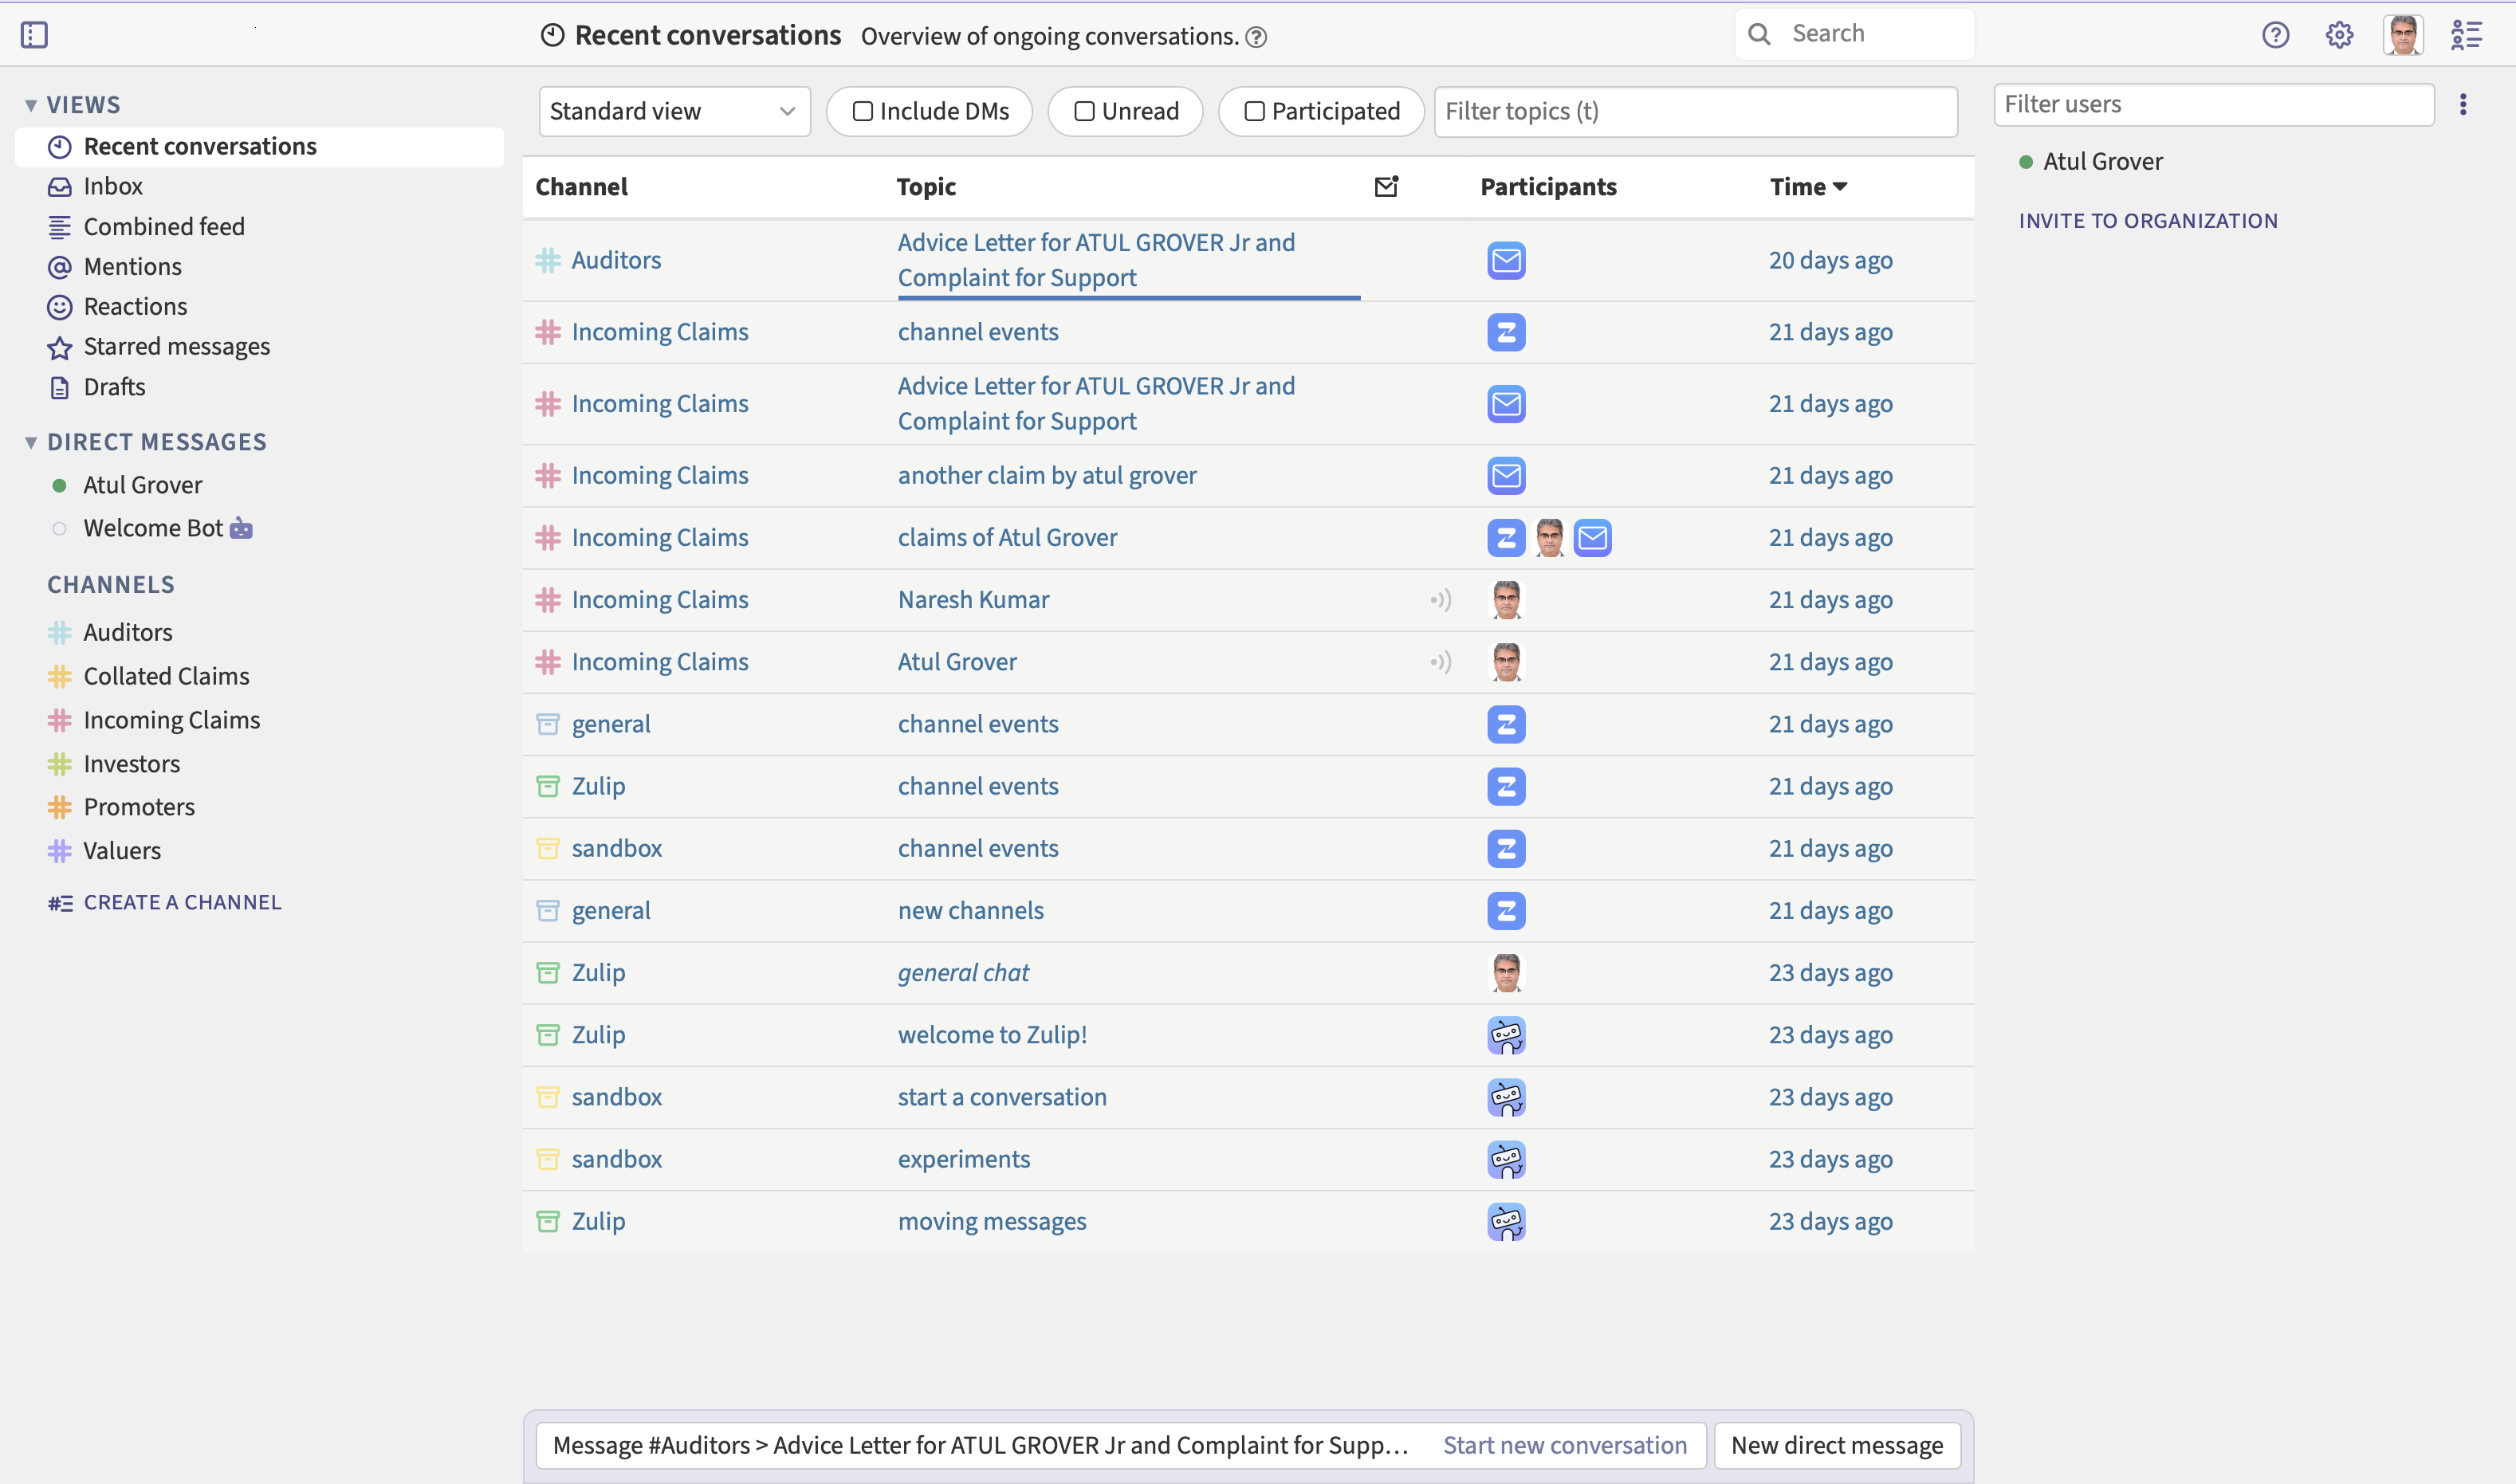The height and width of the screenshot is (1484, 2516).
Task: Click the Starred messages star icon
Action: point(60,347)
